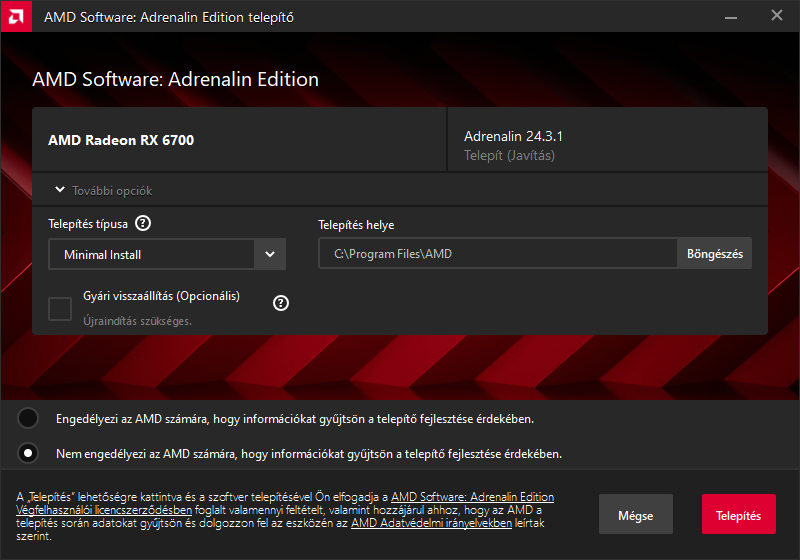This screenshot has height=560, width=800.
Task: Click the install path field C:\Program Files\AMD
Action: 498,253
